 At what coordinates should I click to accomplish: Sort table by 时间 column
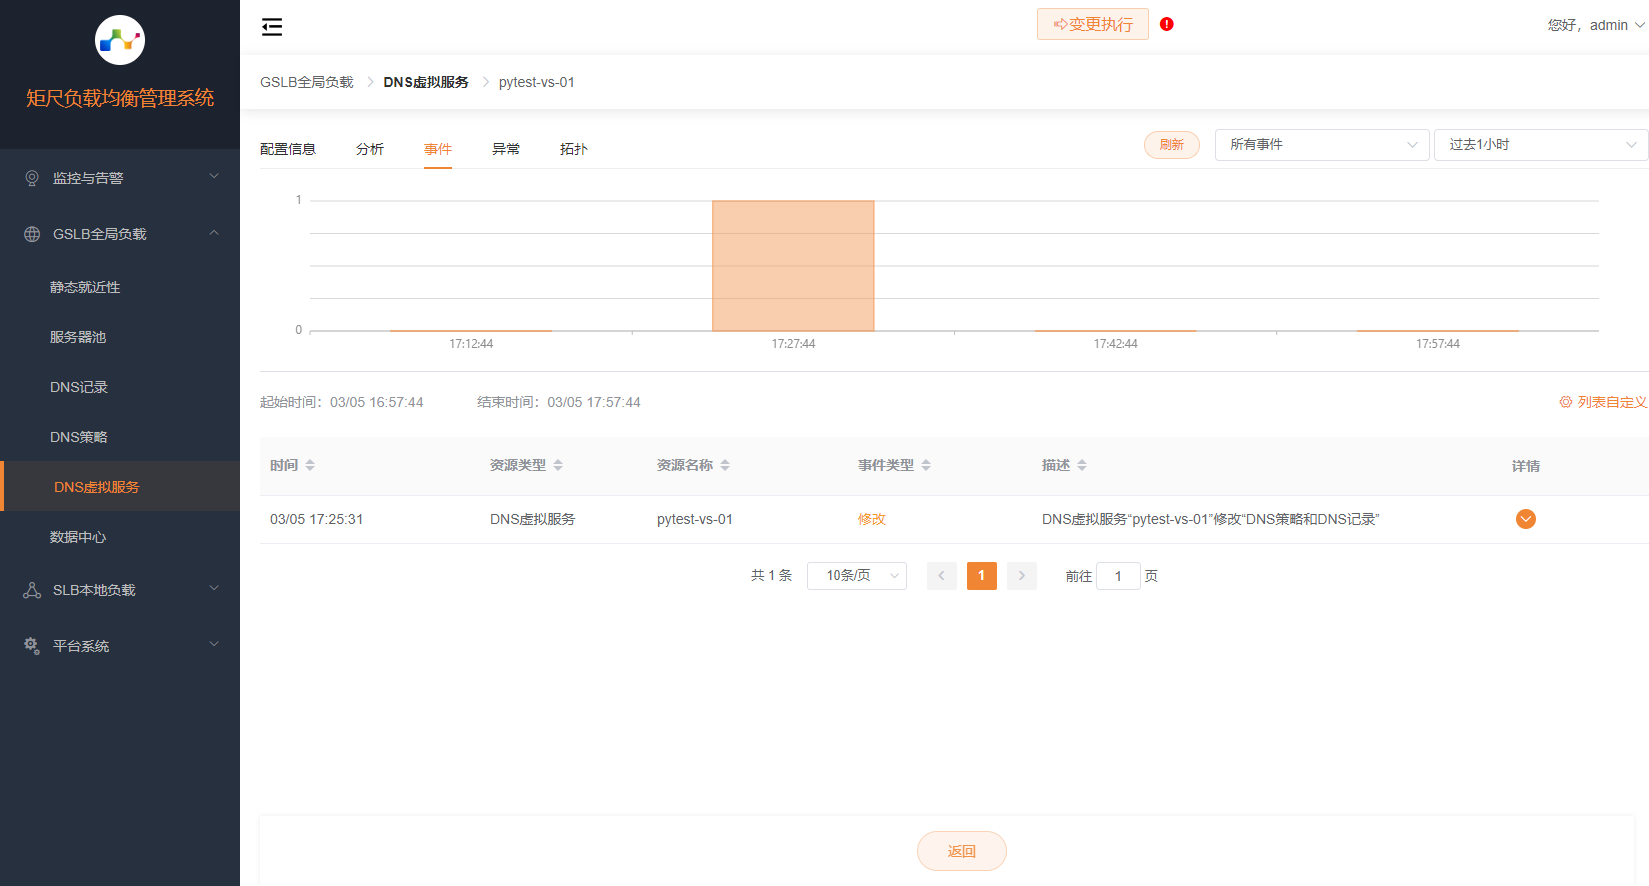(x=310, y=465)
